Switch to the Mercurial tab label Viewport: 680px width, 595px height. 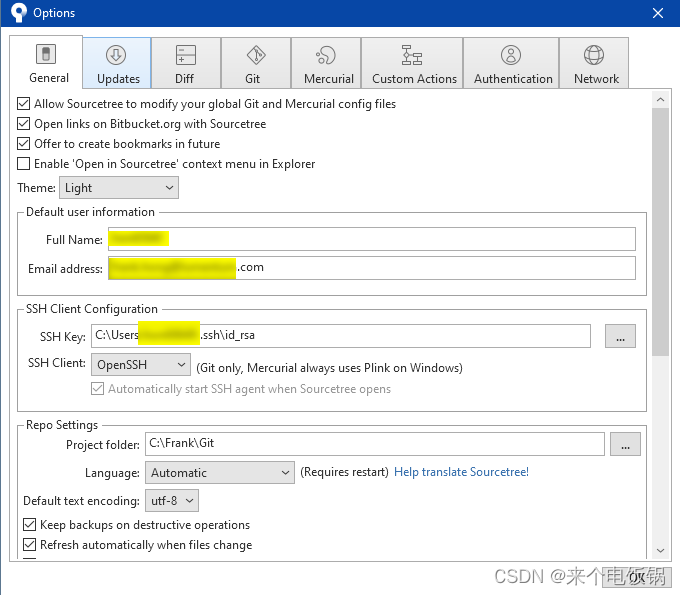point(329,79)
